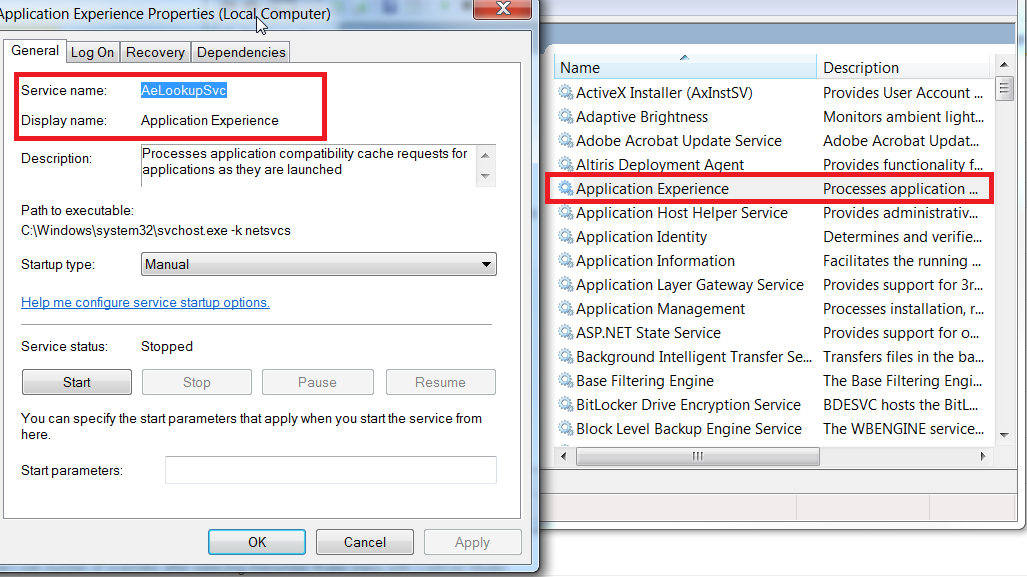Click the Application Information service gear icon

pos(565,261)
